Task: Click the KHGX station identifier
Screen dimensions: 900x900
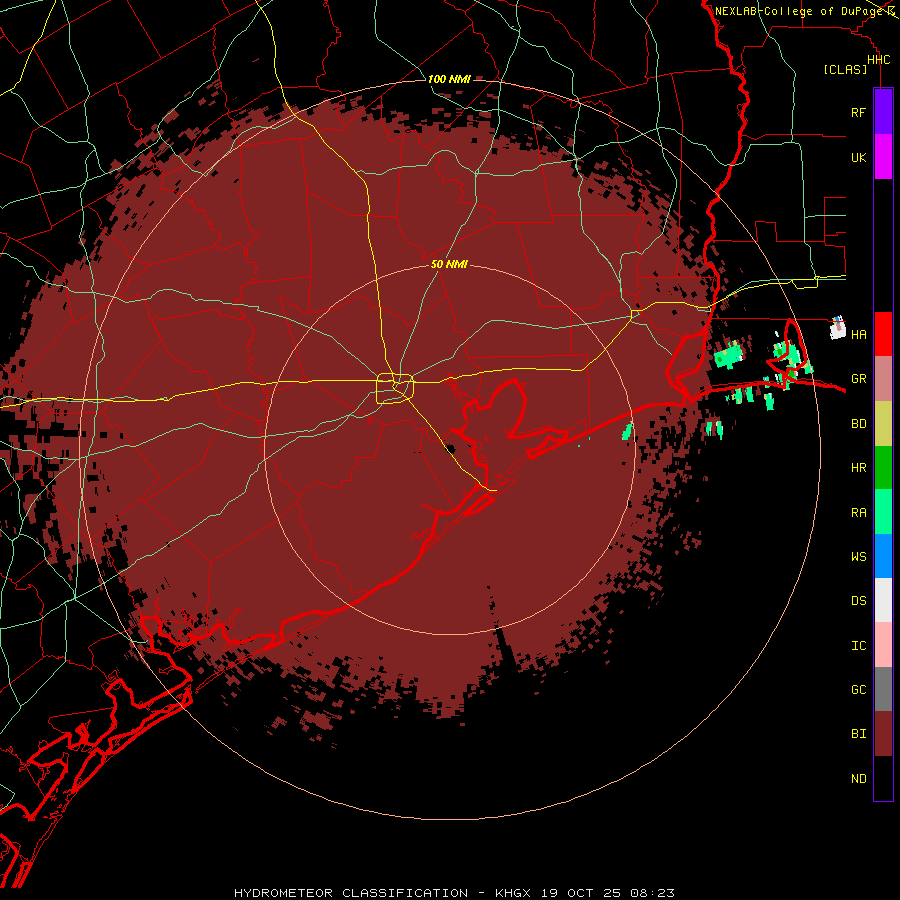Action: 513,893
